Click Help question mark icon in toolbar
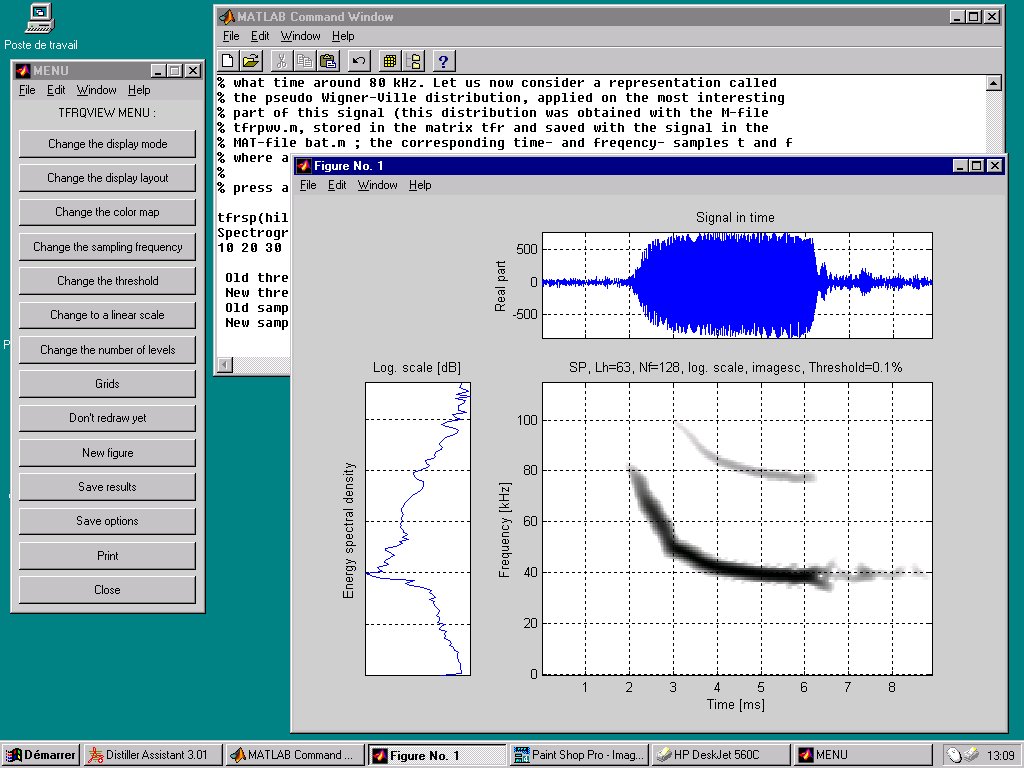The width and height of the screenshot is (1024, 768). coord(443,61)
